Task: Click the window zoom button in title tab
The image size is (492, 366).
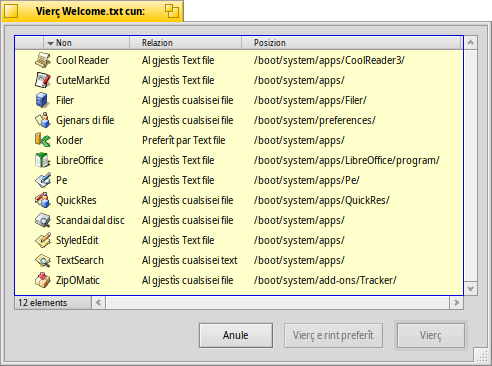Action: coord(172,11)
